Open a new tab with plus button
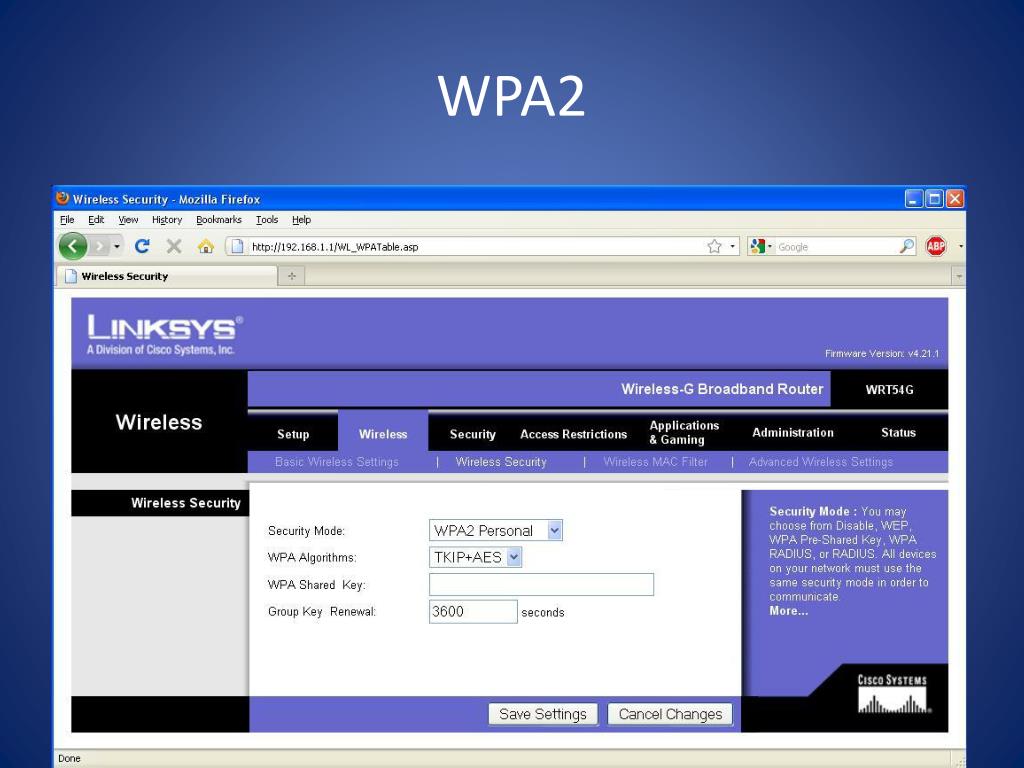Screen dimensions: 1024x768 pos(291,276)
